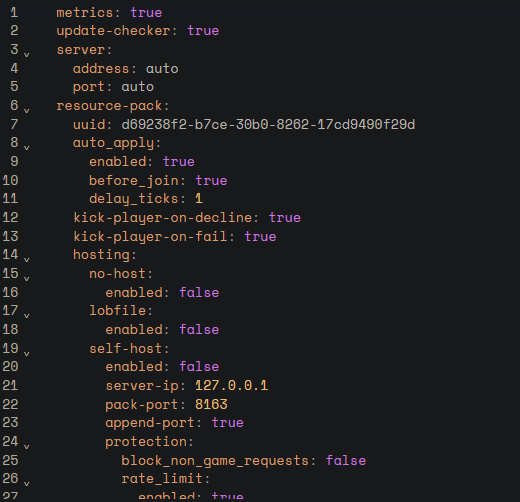Screen dimensions: 520x502
Task: Click the true value of metrics
Action: click(146, 13)
